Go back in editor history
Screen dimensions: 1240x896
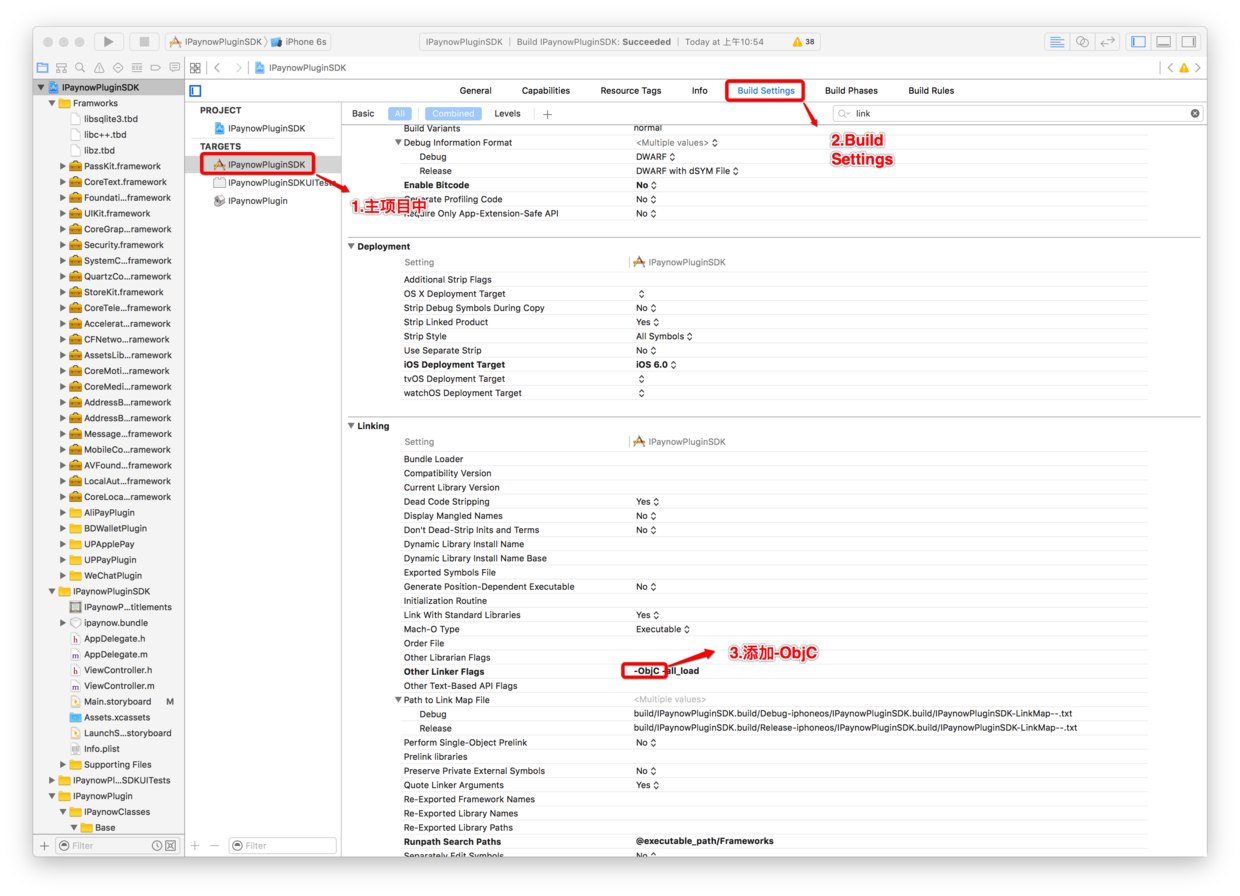pyautogui.click(x=217, y=68)
